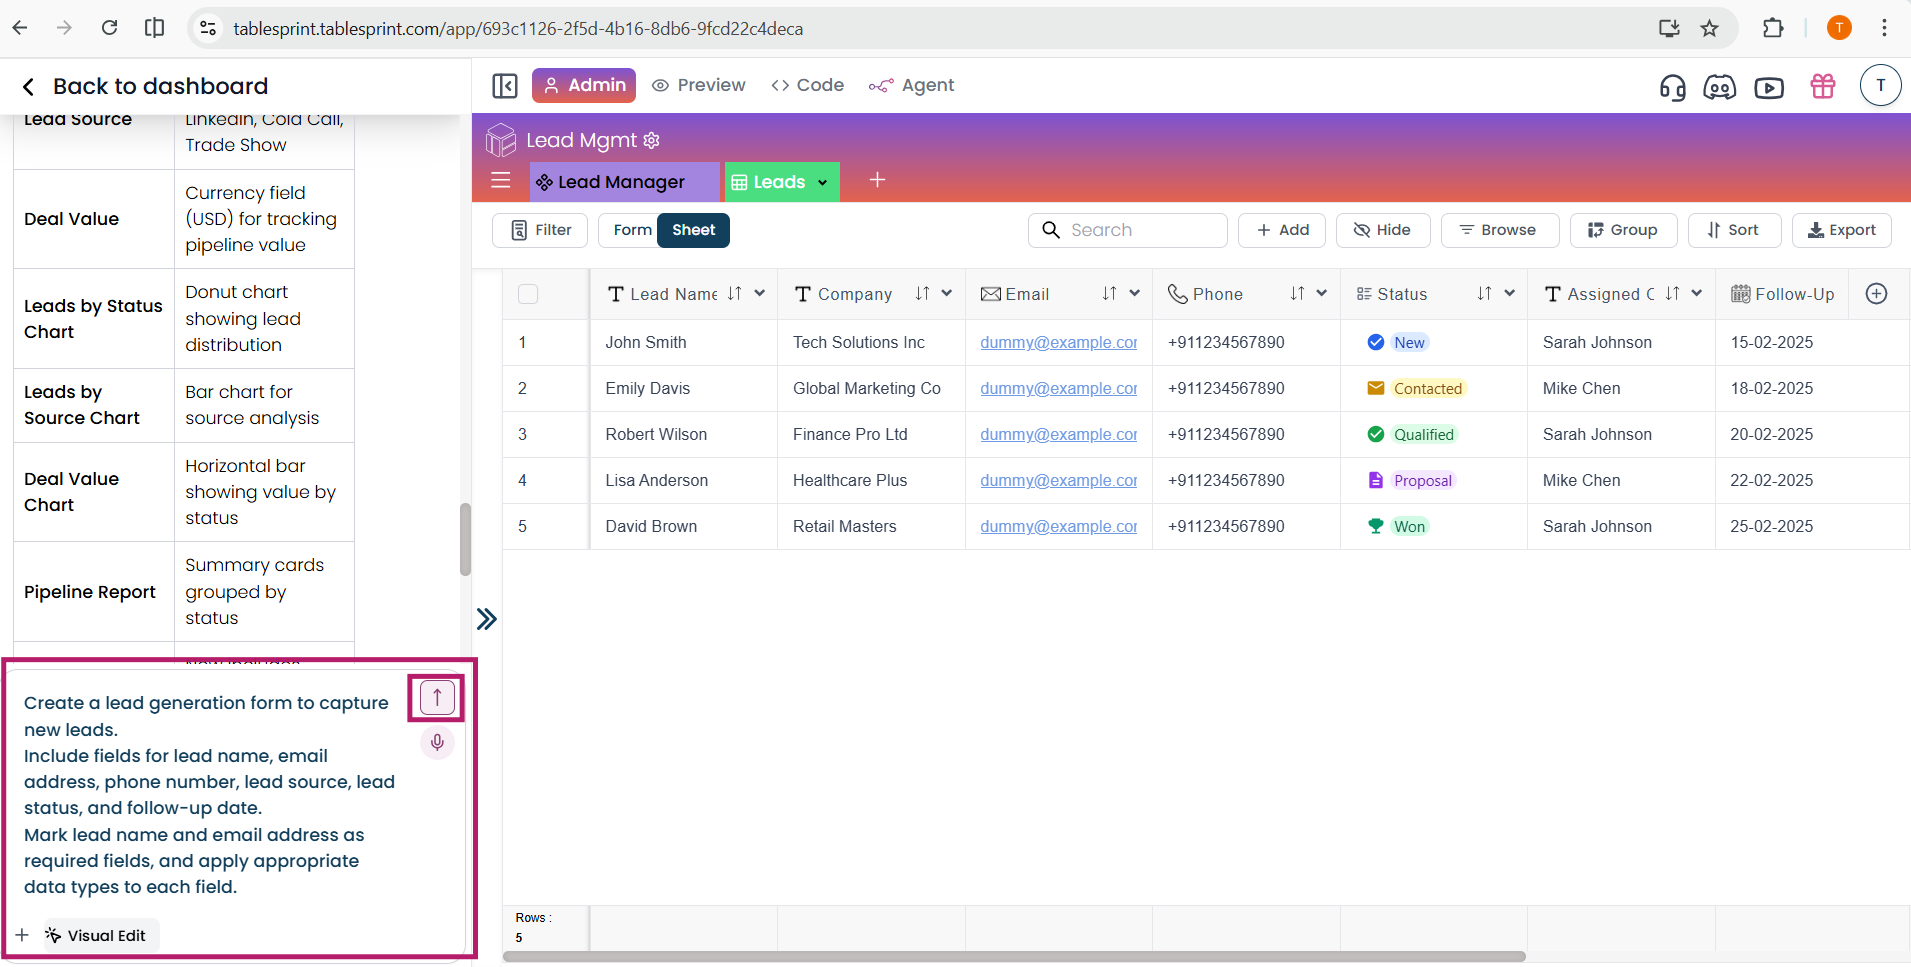Open the Lead Manager tab
Screen dimensions: 1911x967
(x=621, y=182)
